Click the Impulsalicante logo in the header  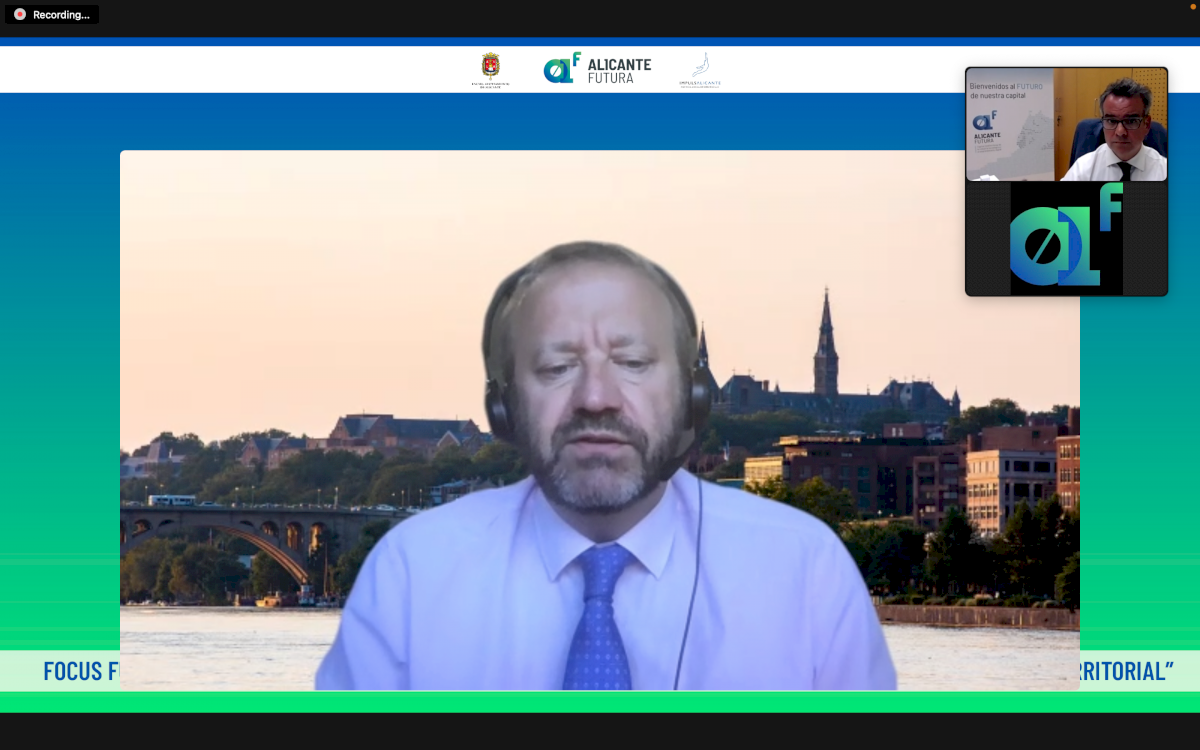(700, 70)
